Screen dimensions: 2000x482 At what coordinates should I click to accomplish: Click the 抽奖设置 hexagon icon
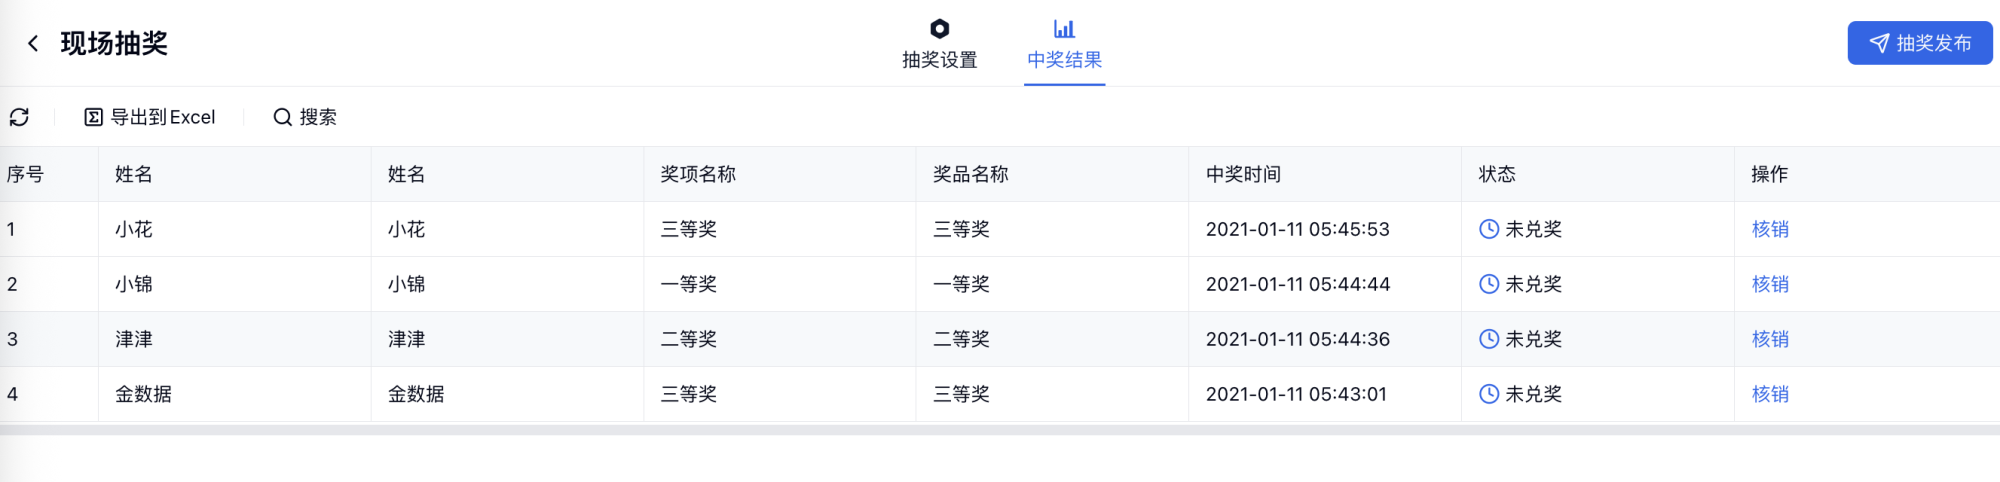pos(939,28)
